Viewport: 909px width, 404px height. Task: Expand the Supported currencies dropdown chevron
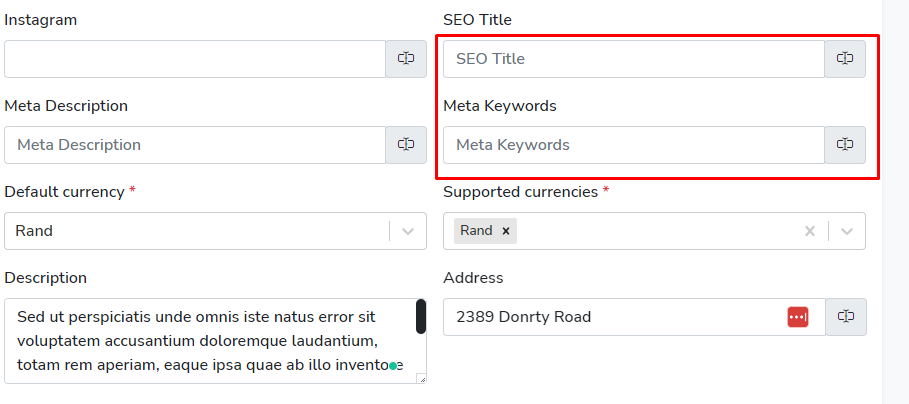pyautogui.click(x=847, y=231)
